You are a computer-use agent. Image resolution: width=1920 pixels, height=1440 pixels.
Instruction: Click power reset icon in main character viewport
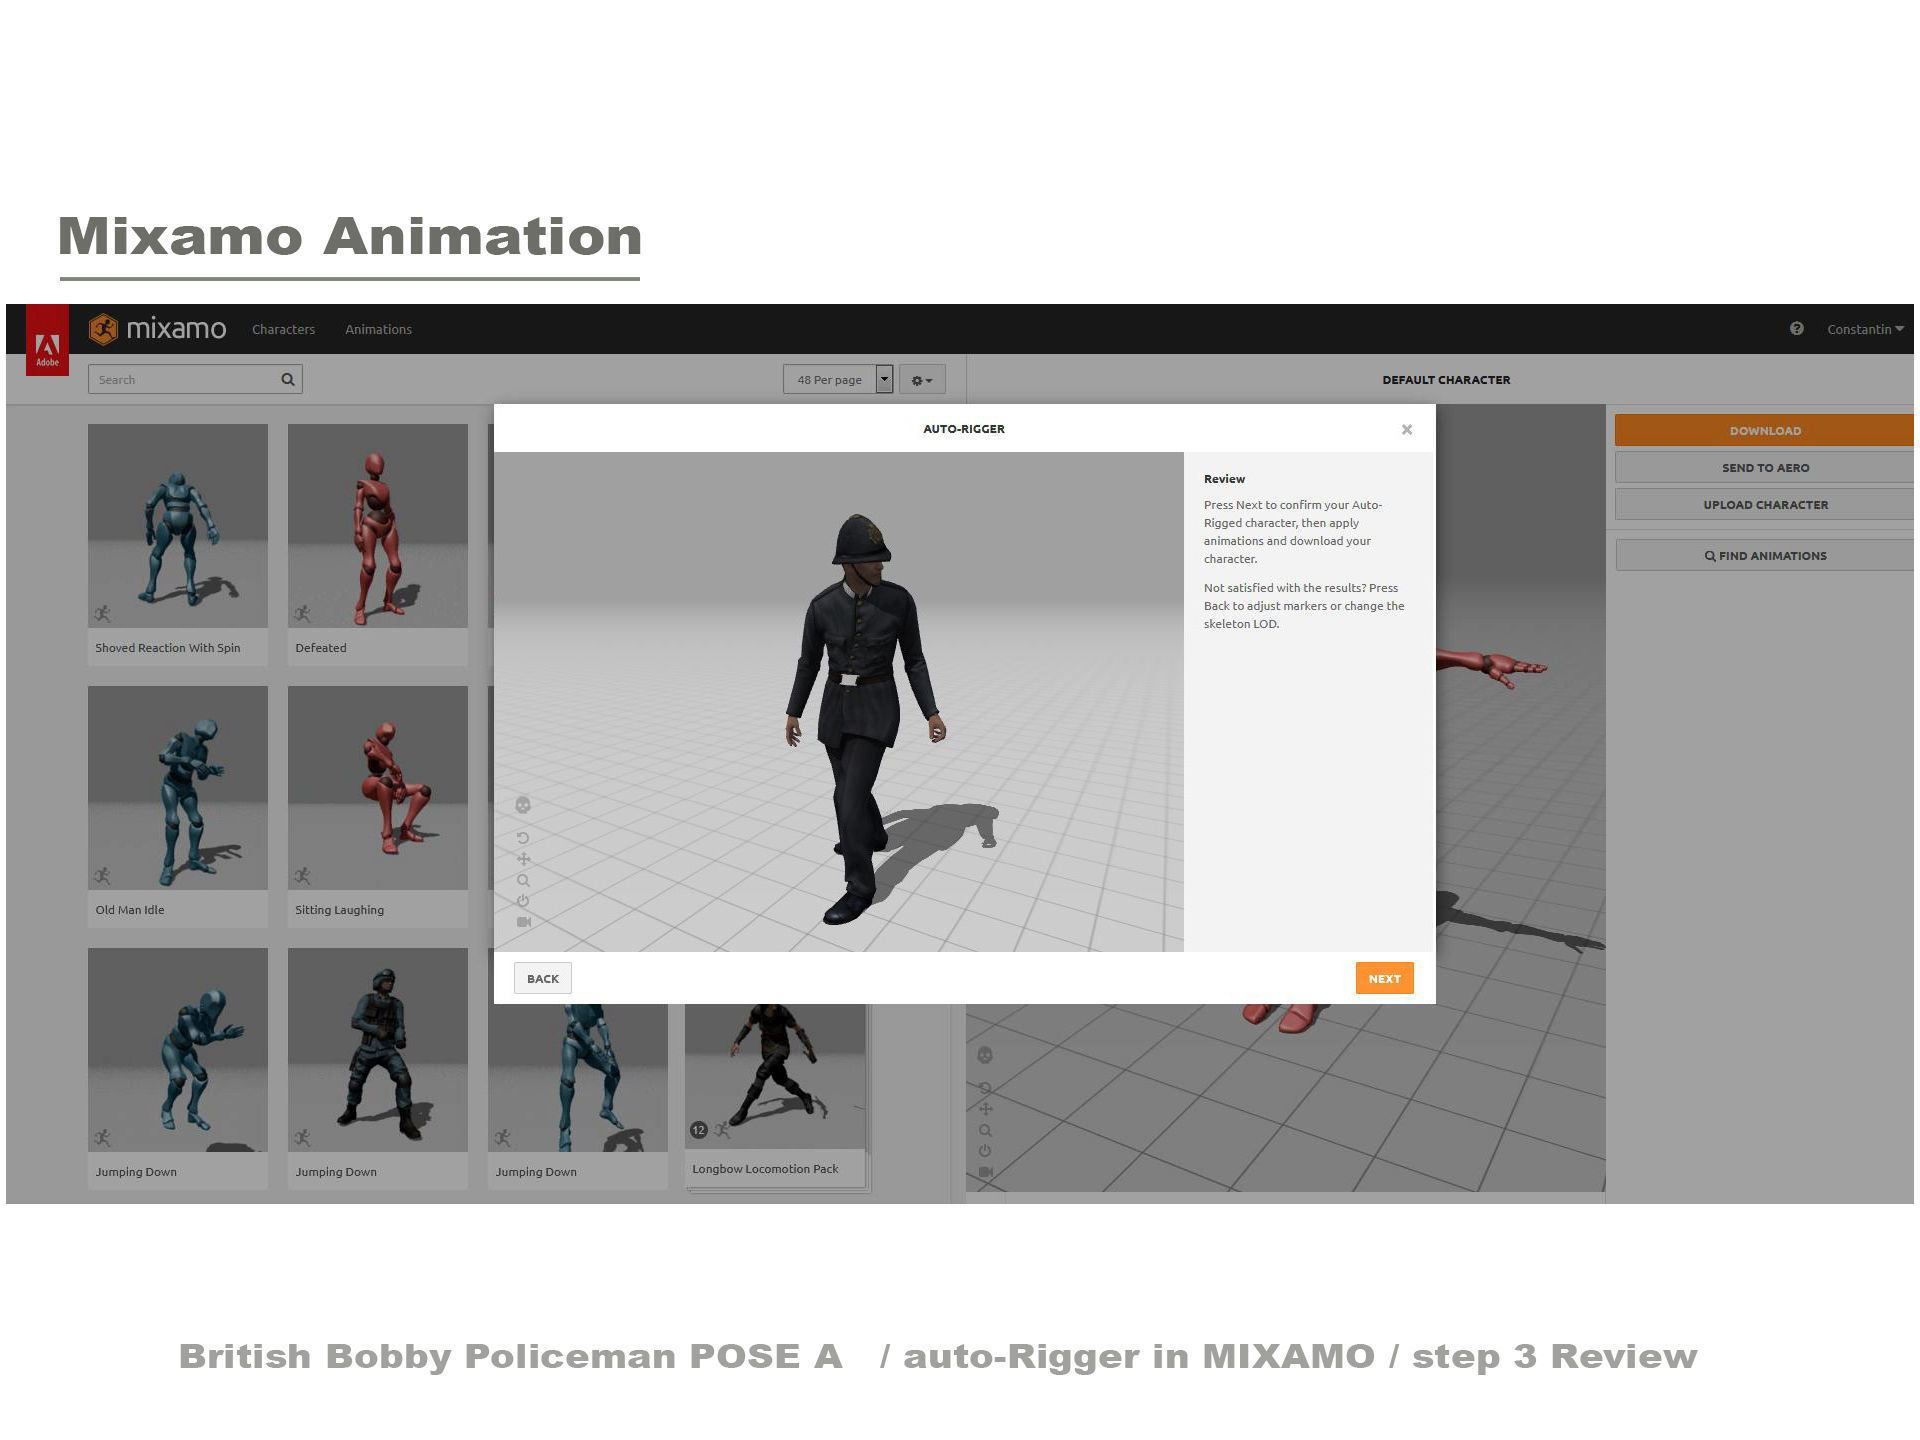click(x=985, y=1151)
